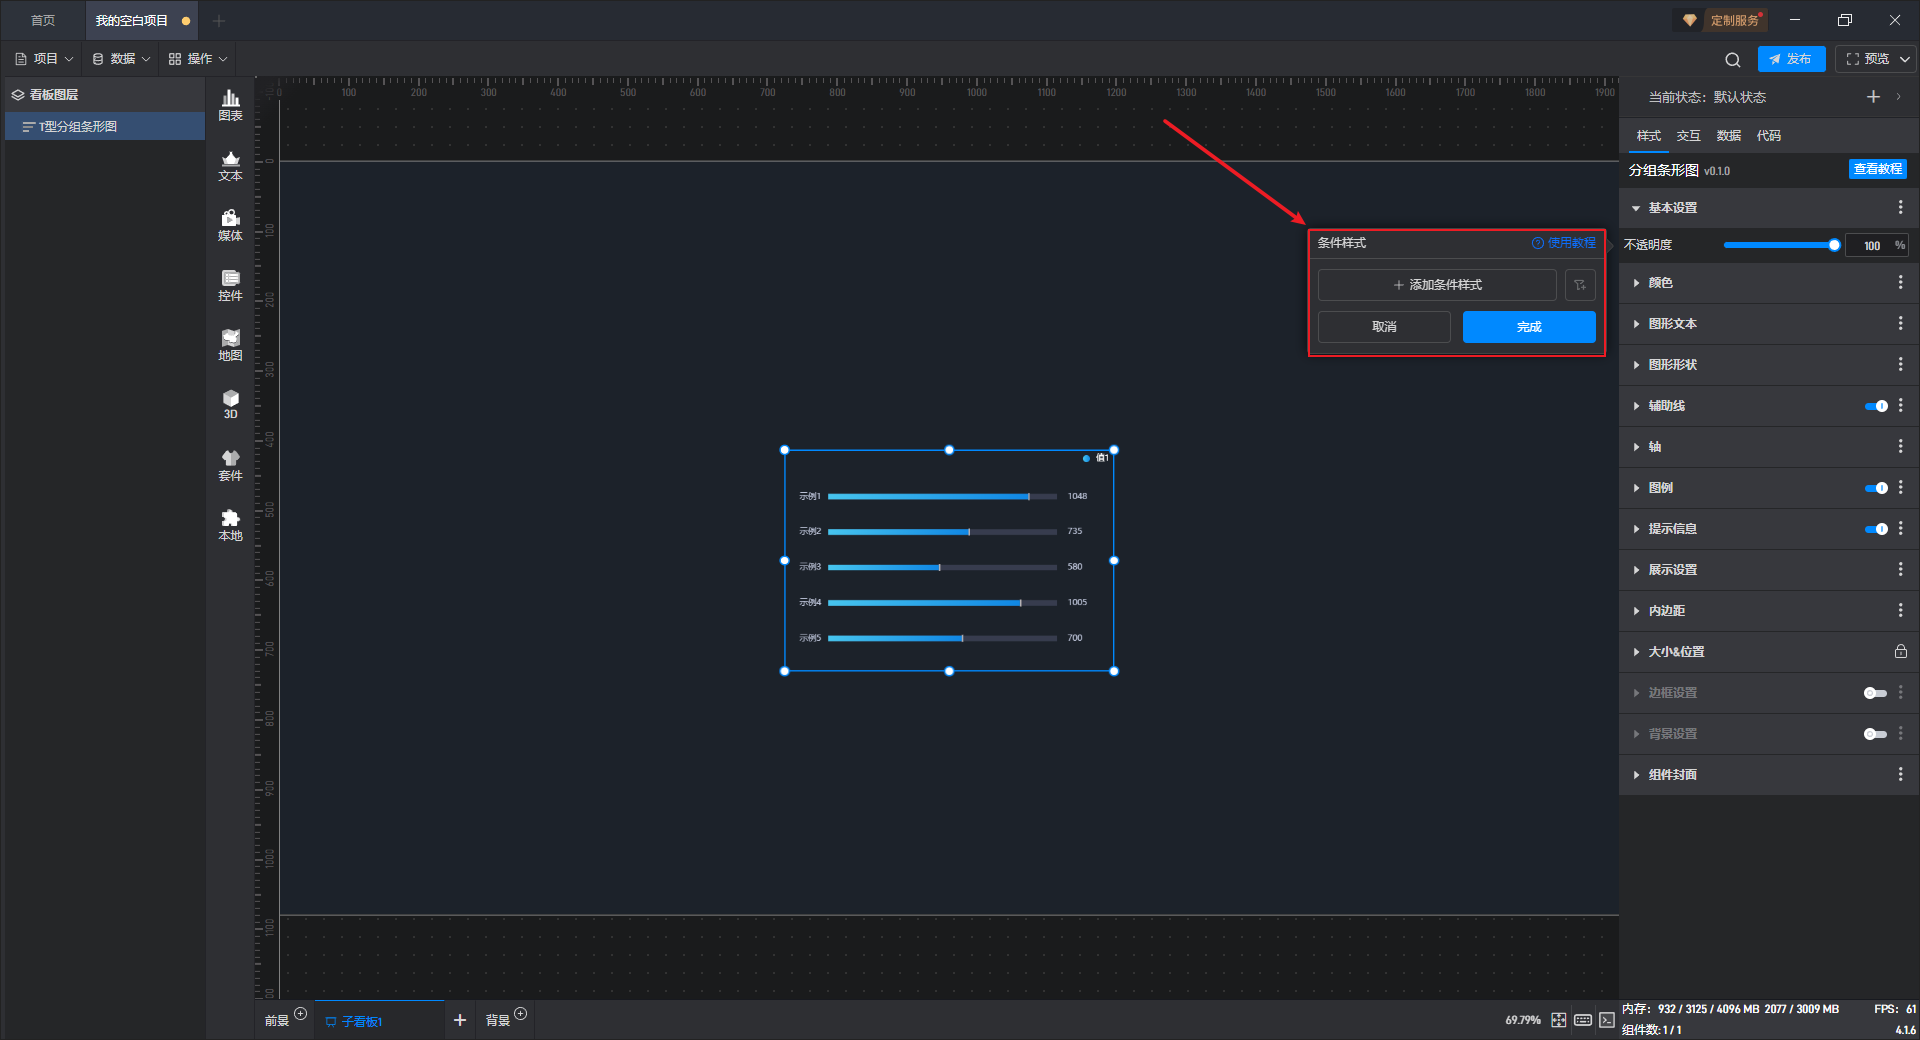Expand the 图形文本 section

1636,324
